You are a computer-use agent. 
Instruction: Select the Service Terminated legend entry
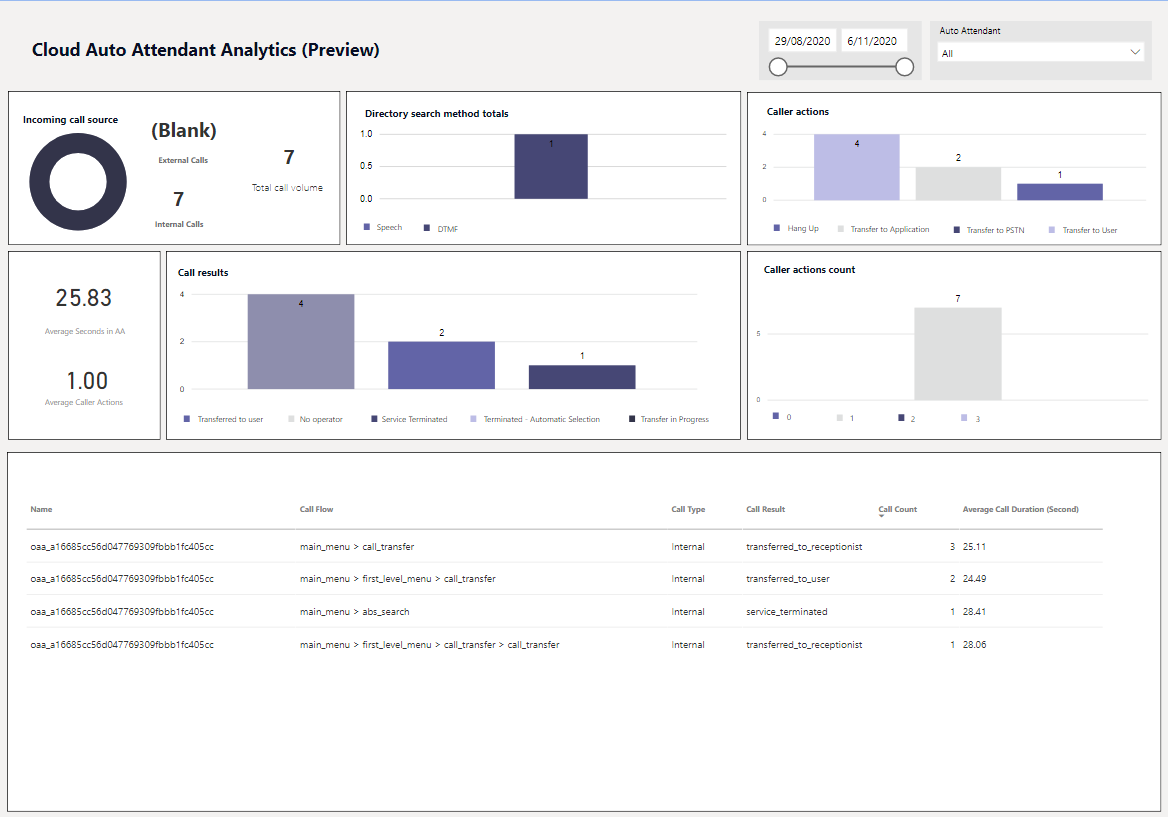[x=409, y=419]
